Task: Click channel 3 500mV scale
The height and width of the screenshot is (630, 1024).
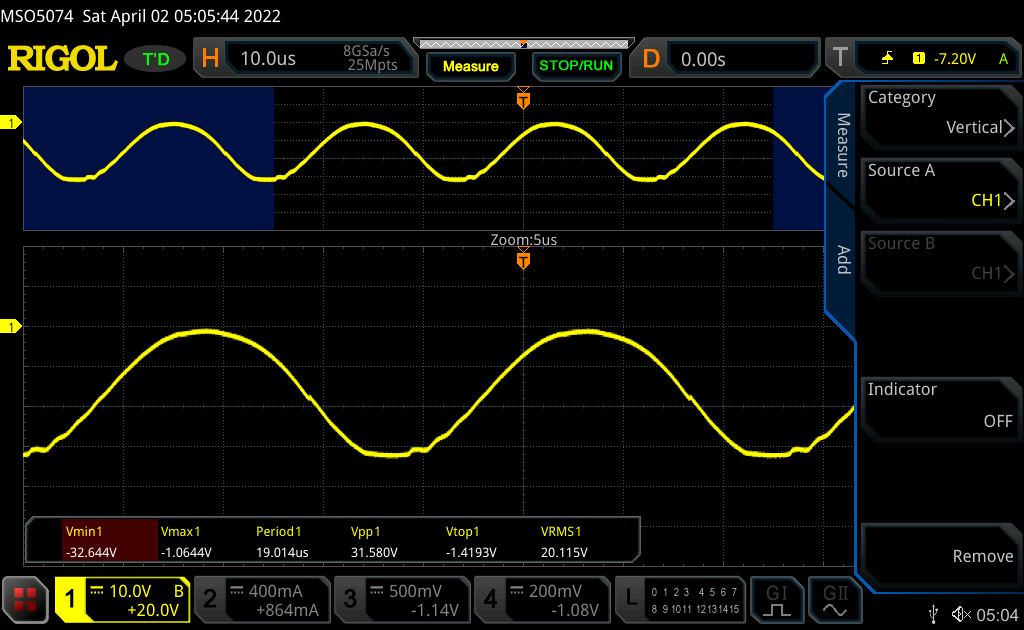Action: (x=415, y=591)
